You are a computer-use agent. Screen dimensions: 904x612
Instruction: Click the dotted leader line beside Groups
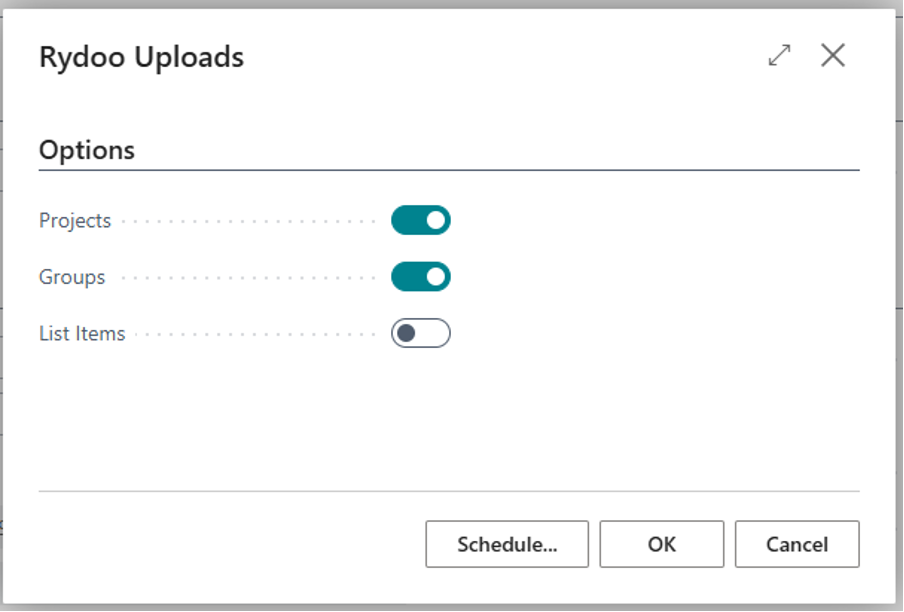tap(250, 278)
